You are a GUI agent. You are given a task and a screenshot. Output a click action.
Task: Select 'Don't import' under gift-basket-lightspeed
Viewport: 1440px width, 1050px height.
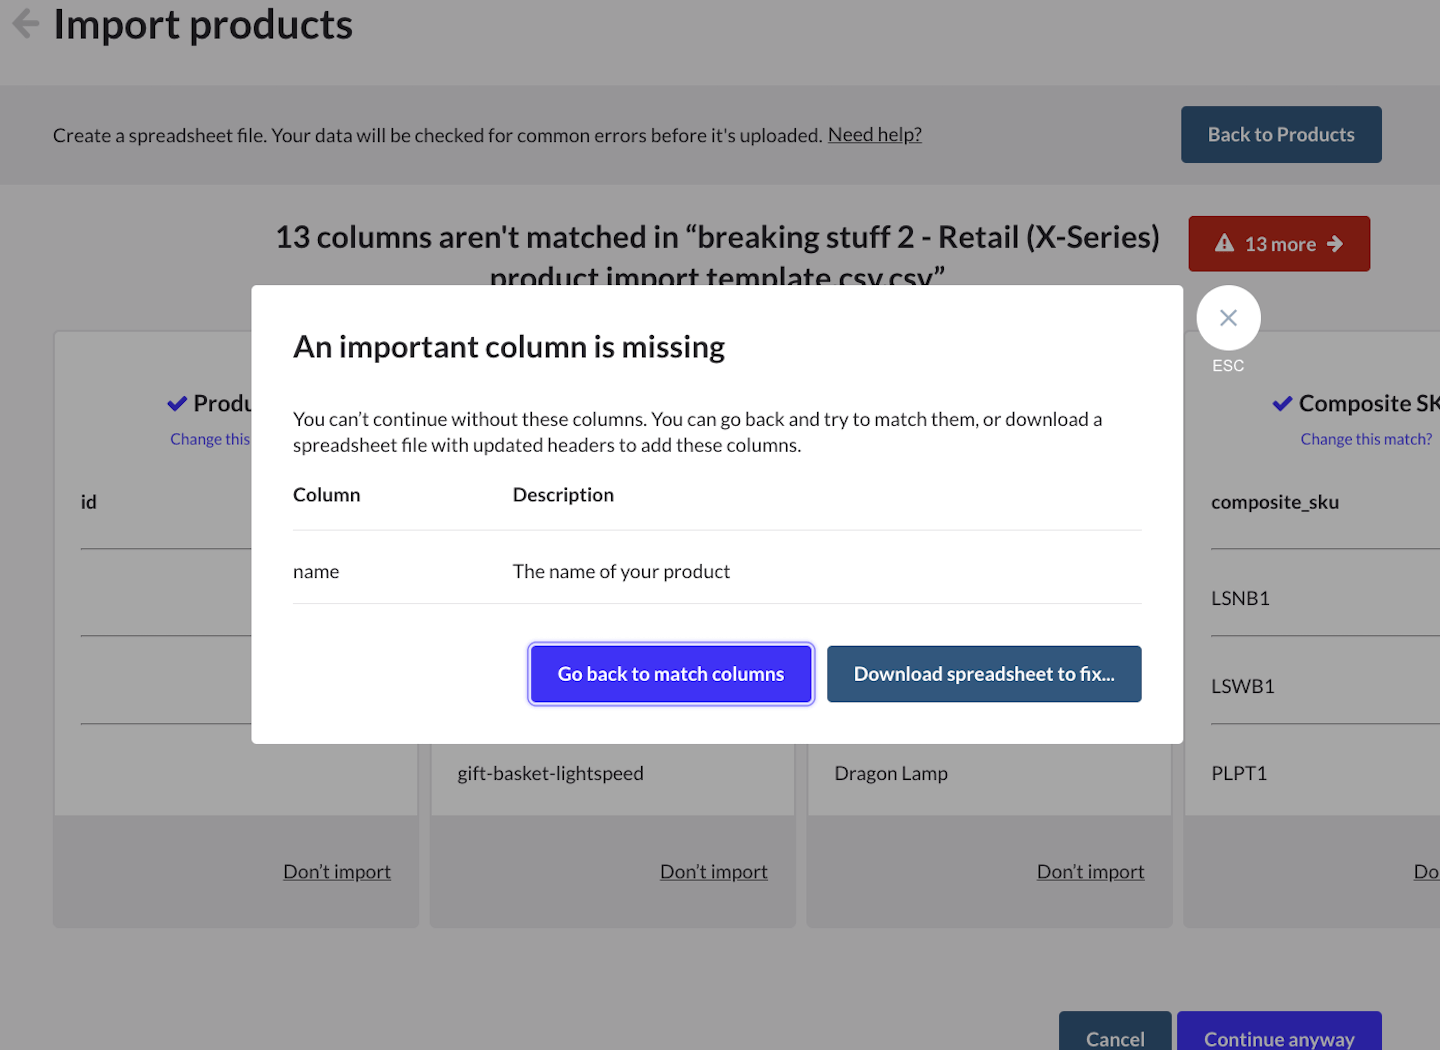[713, 872]
